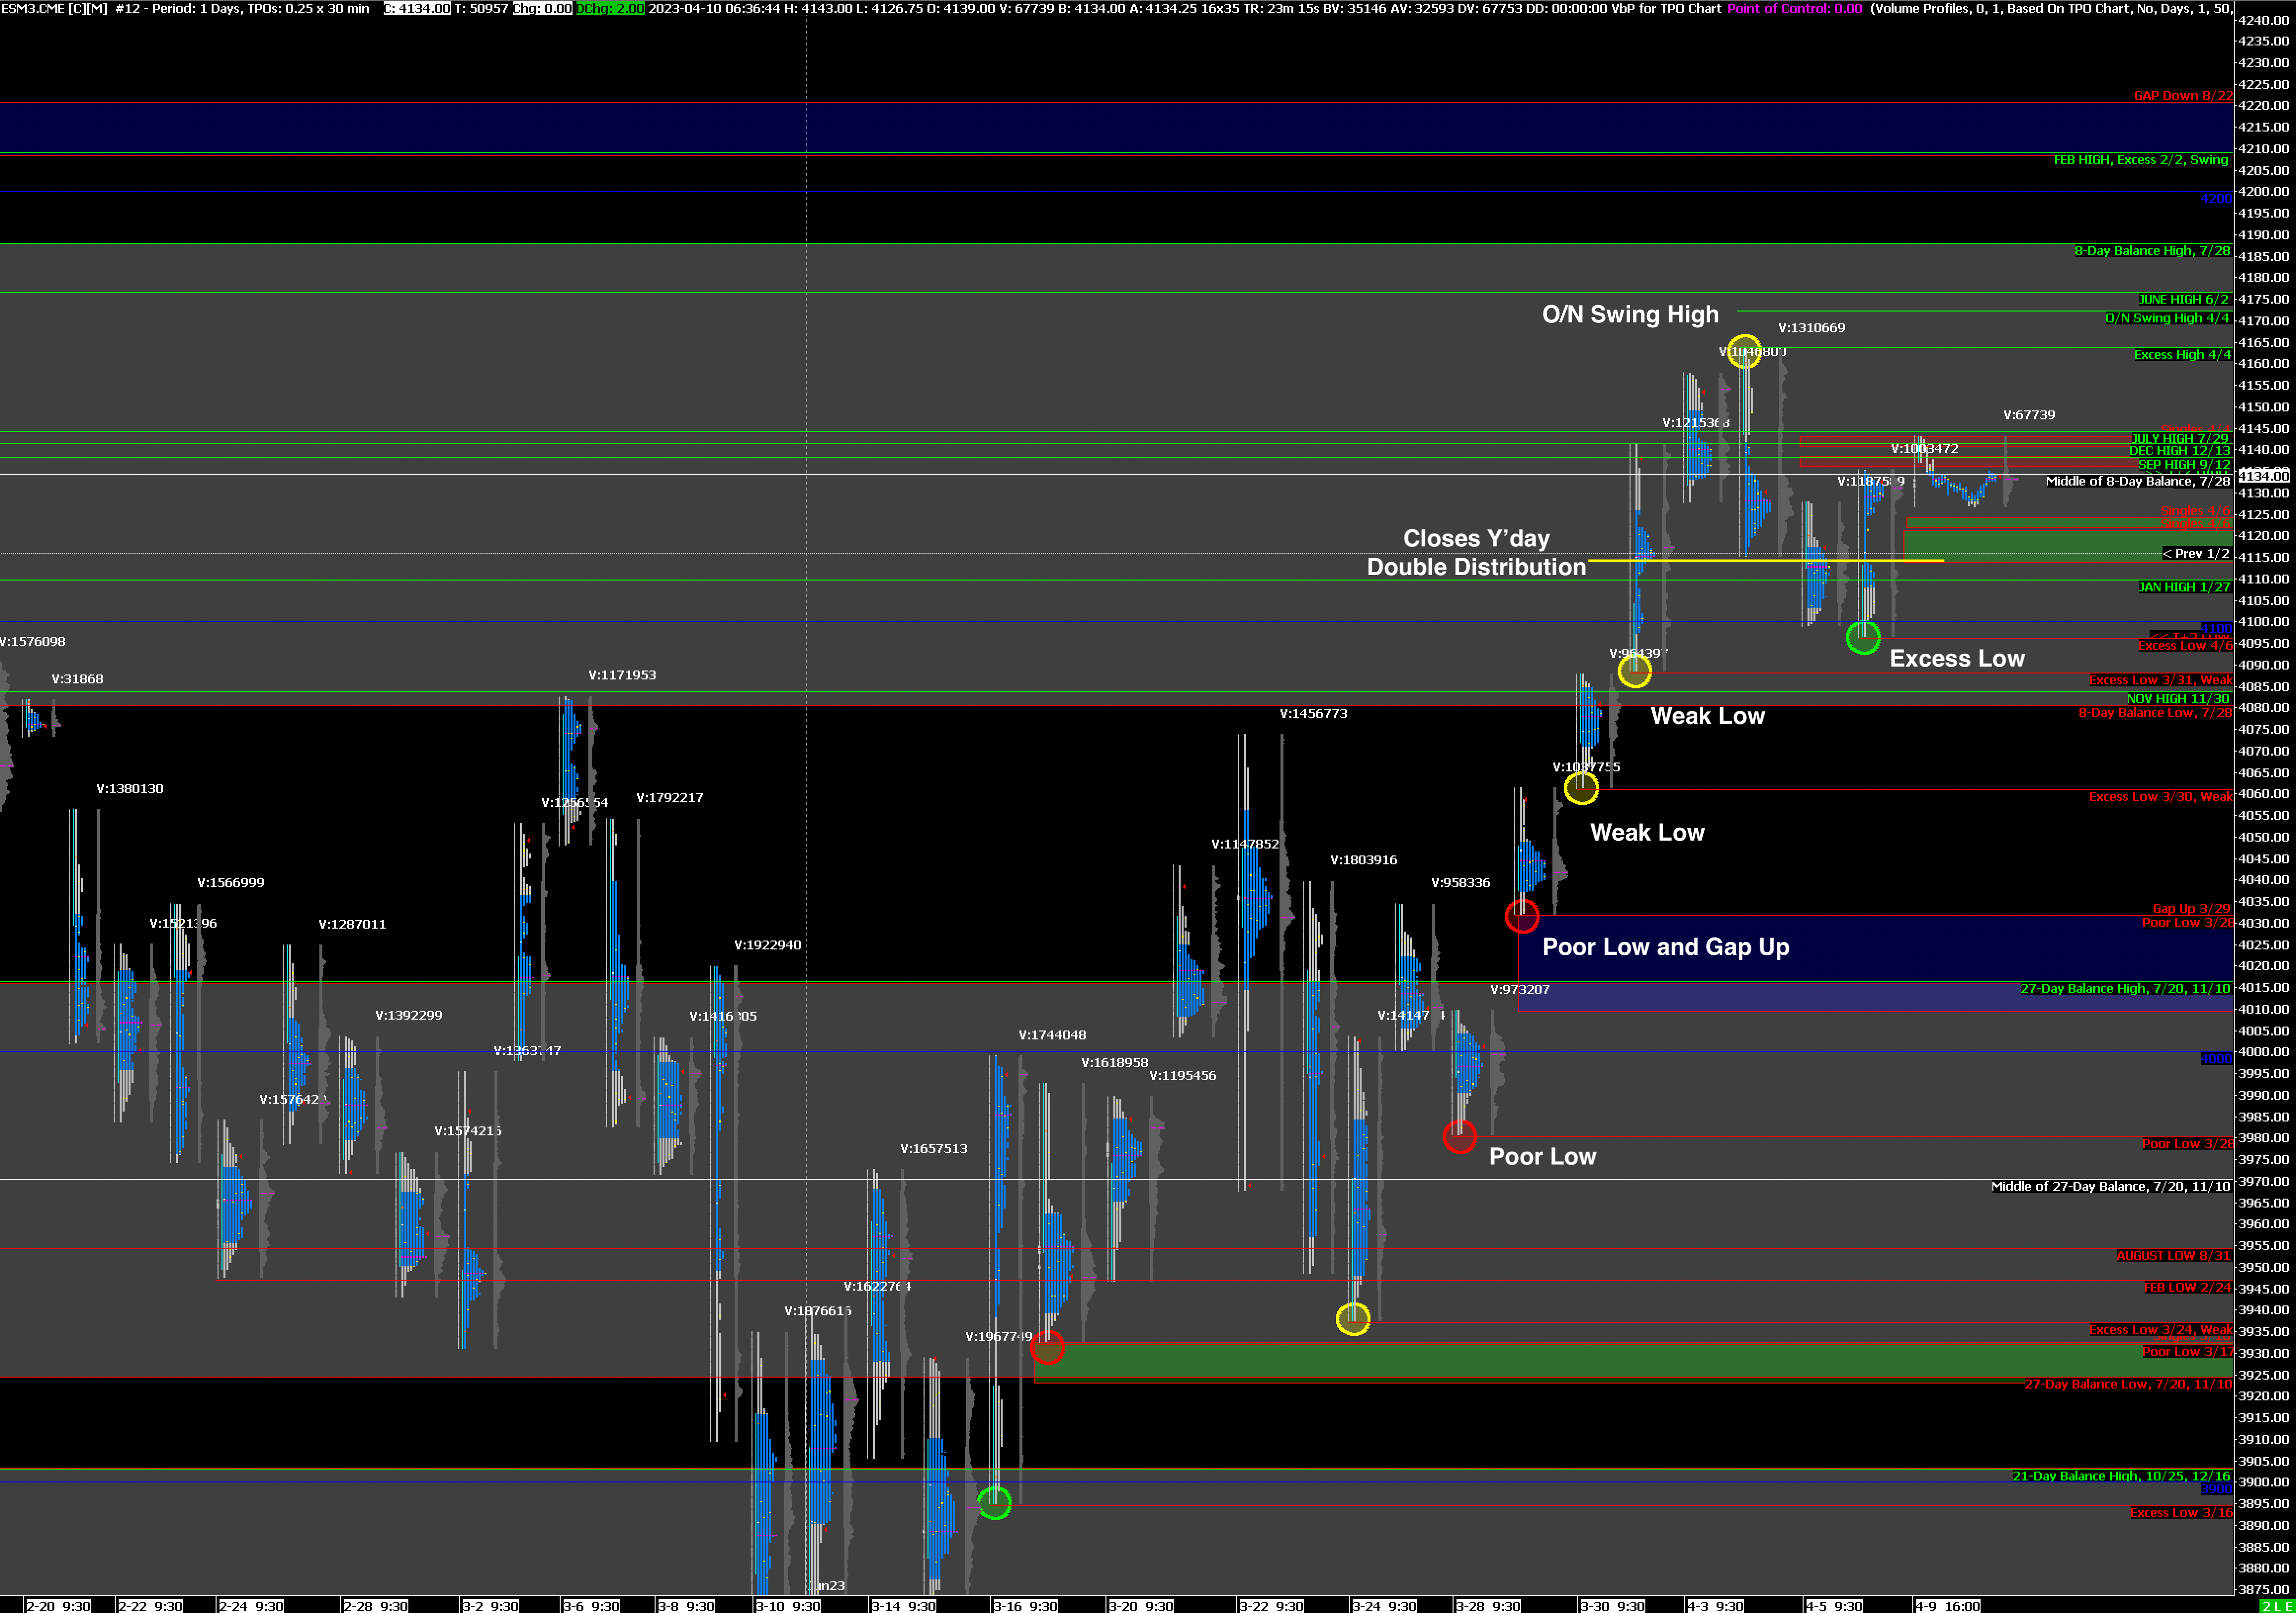Click the Point of Control header text
The width and height of the screenshot is (2296, 1613).
pos(1794,8)
